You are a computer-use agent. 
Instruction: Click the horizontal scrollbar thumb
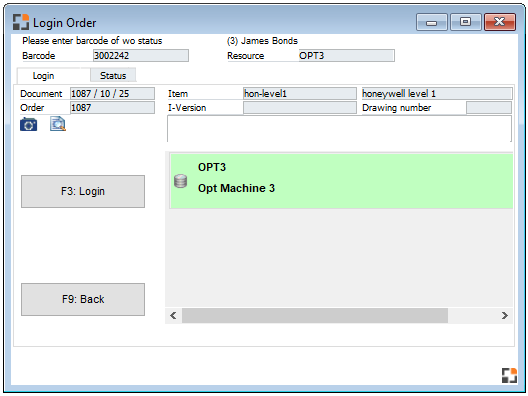[x=315, y=316]
